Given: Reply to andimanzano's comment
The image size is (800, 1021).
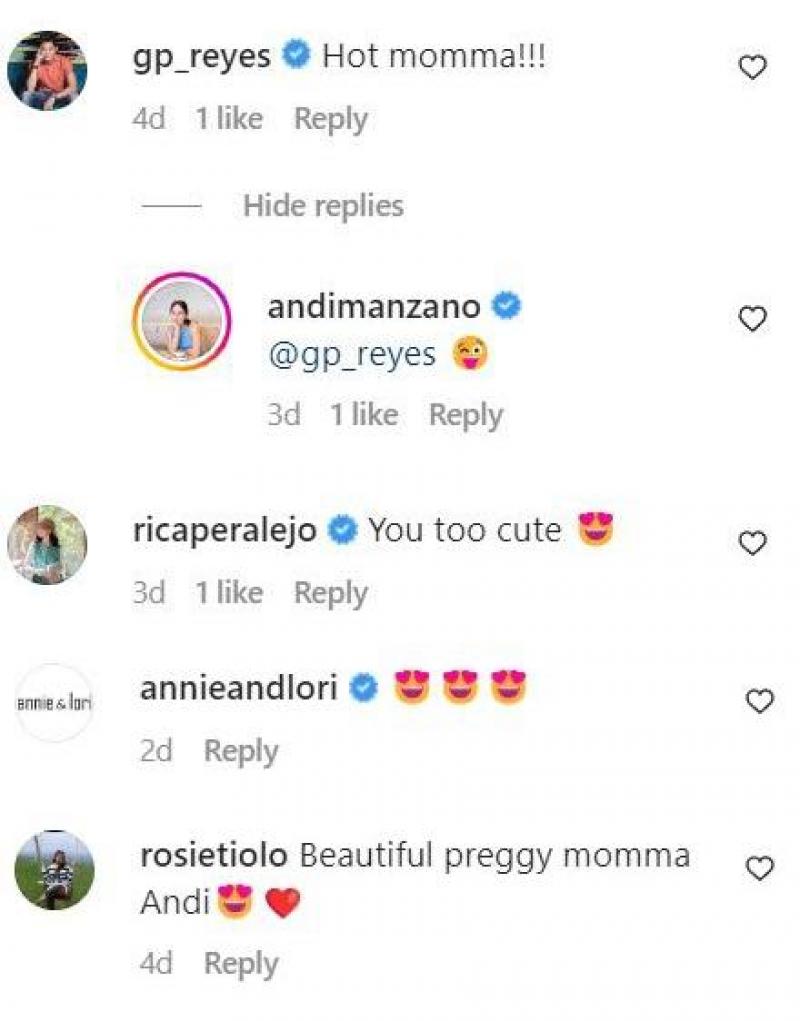Looking at the screenshot, I should click(x=465, y=415).
